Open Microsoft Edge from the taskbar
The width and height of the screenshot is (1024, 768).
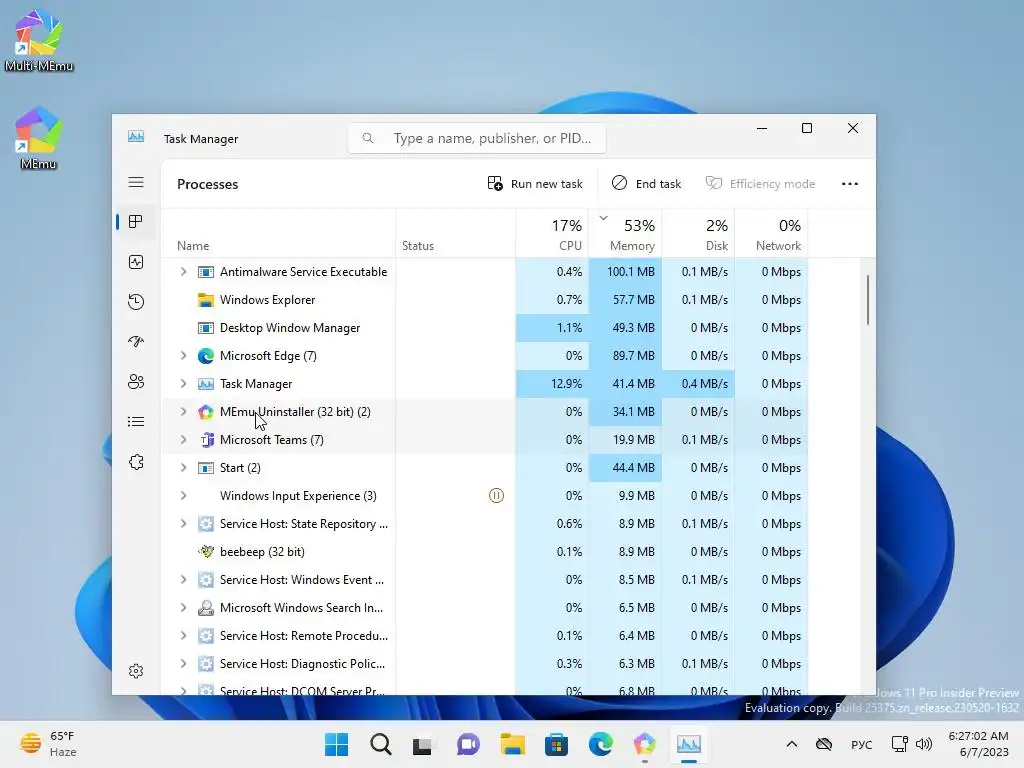(601, 744)
